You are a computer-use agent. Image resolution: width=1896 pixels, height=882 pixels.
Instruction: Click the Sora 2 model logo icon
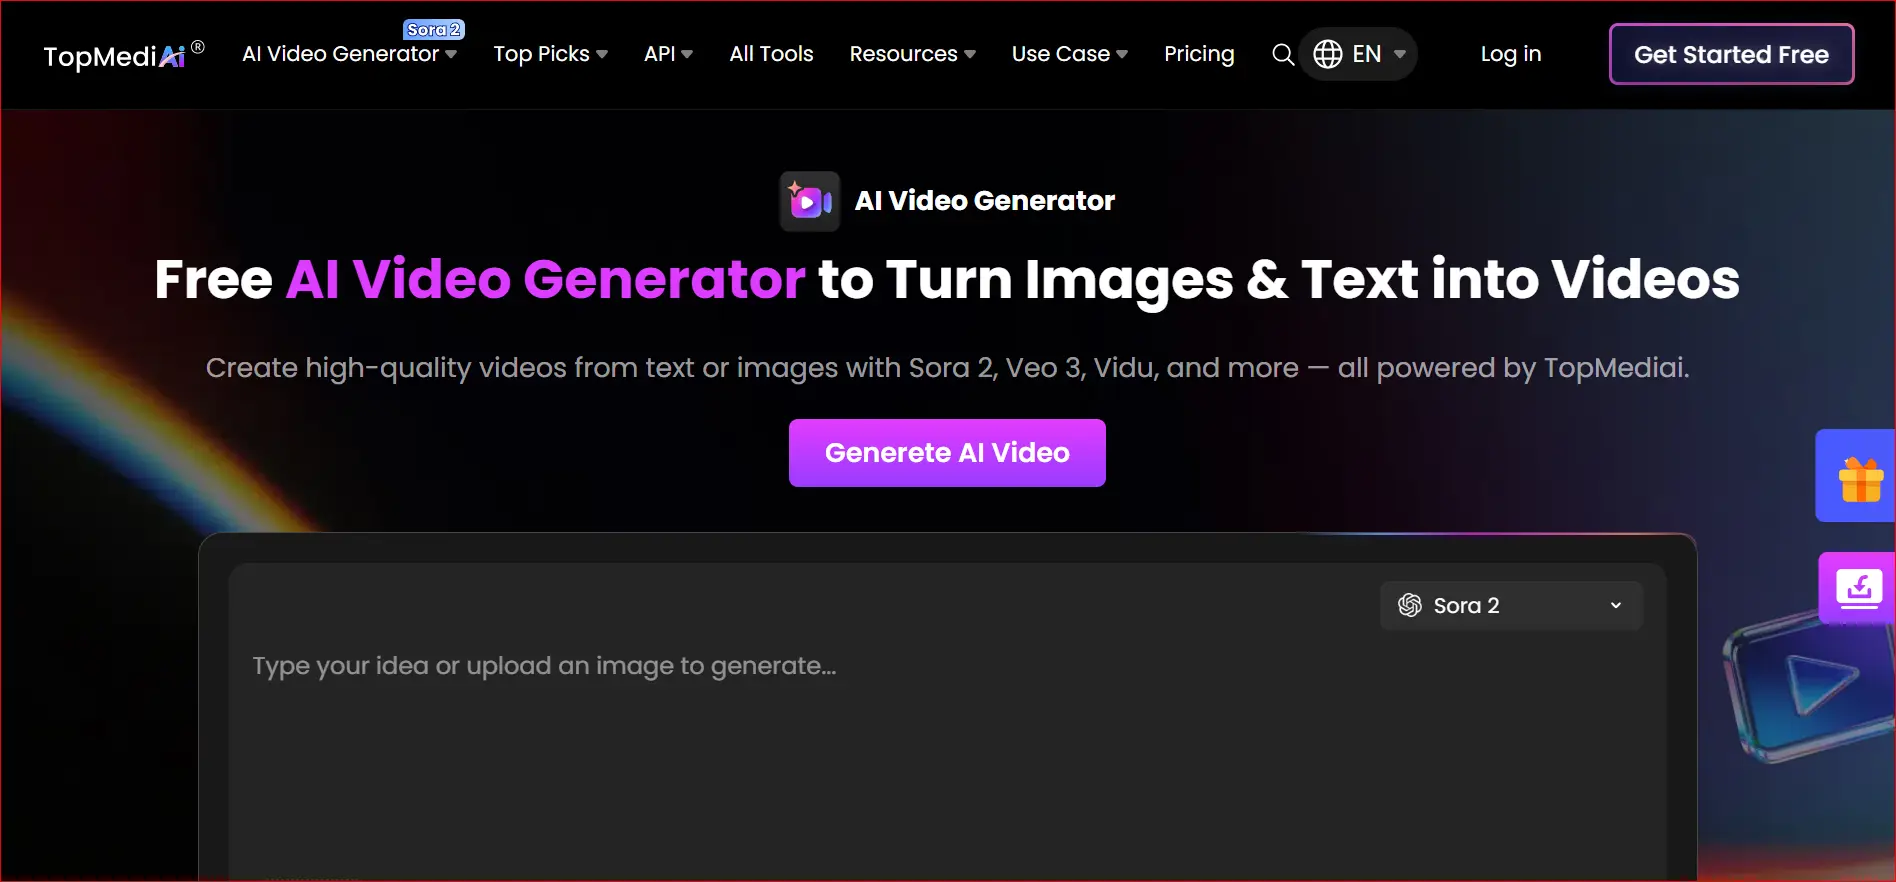(1410, 605)
